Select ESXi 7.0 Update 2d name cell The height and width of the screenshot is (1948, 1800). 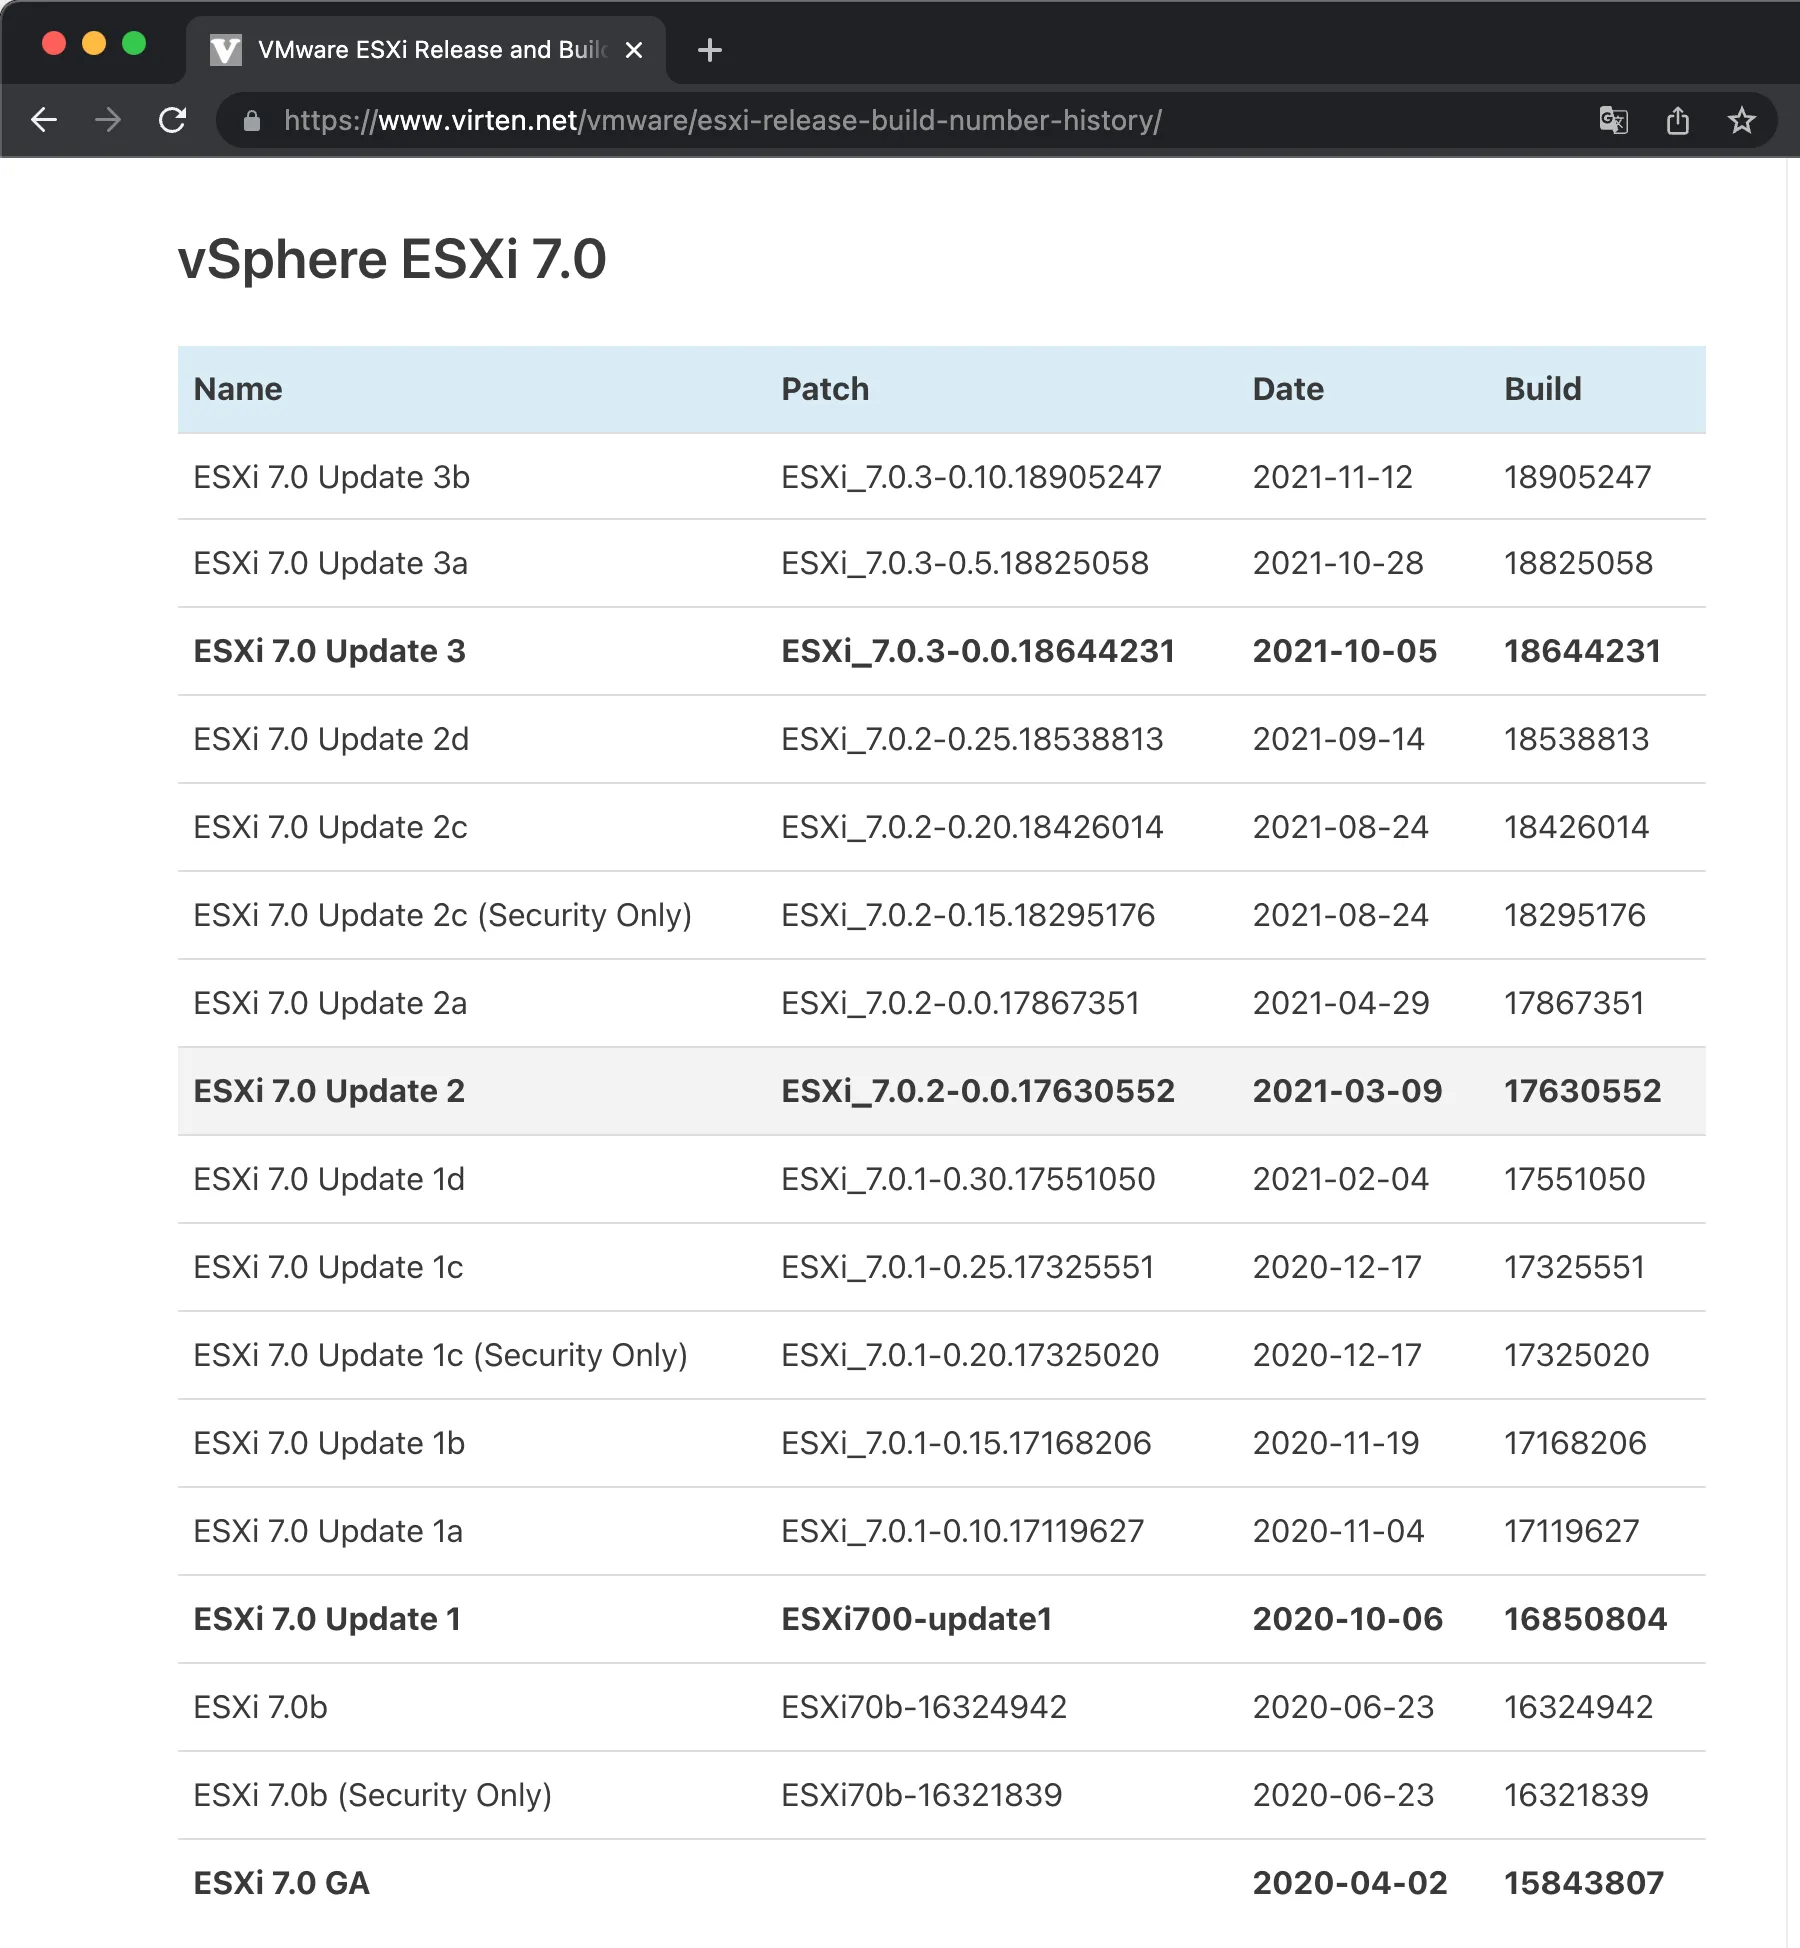(331, 739)
